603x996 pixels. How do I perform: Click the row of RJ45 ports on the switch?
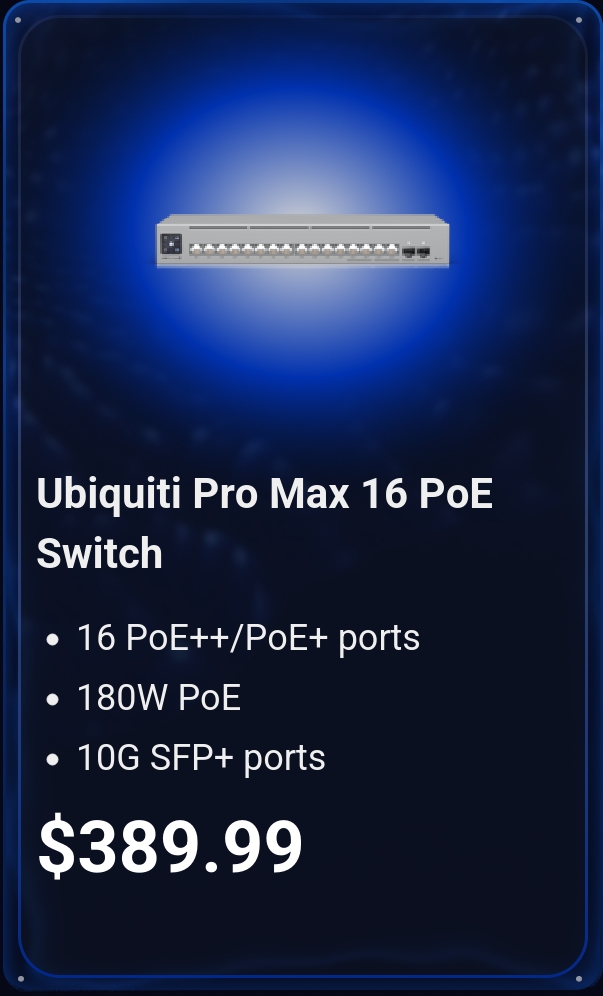[x=294, y=249]
